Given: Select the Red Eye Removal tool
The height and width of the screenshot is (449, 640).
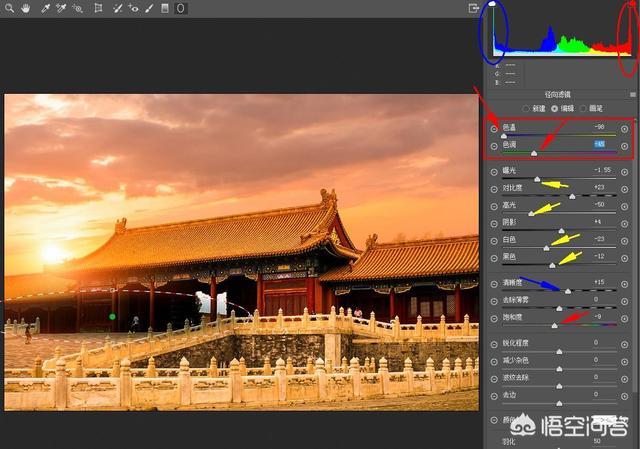Looking at the screenshot, I should click(133, 8).
